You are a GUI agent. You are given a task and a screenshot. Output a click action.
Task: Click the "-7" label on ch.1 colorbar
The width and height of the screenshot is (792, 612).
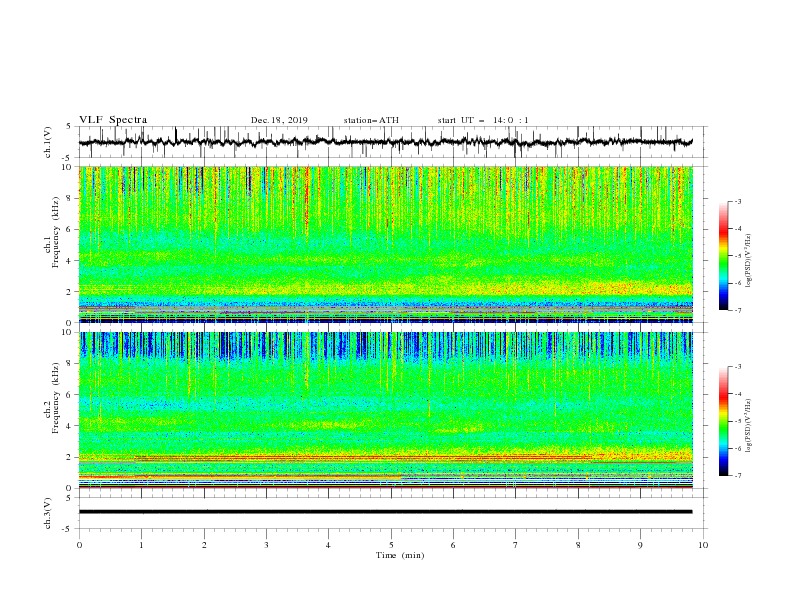pos(738,310)
